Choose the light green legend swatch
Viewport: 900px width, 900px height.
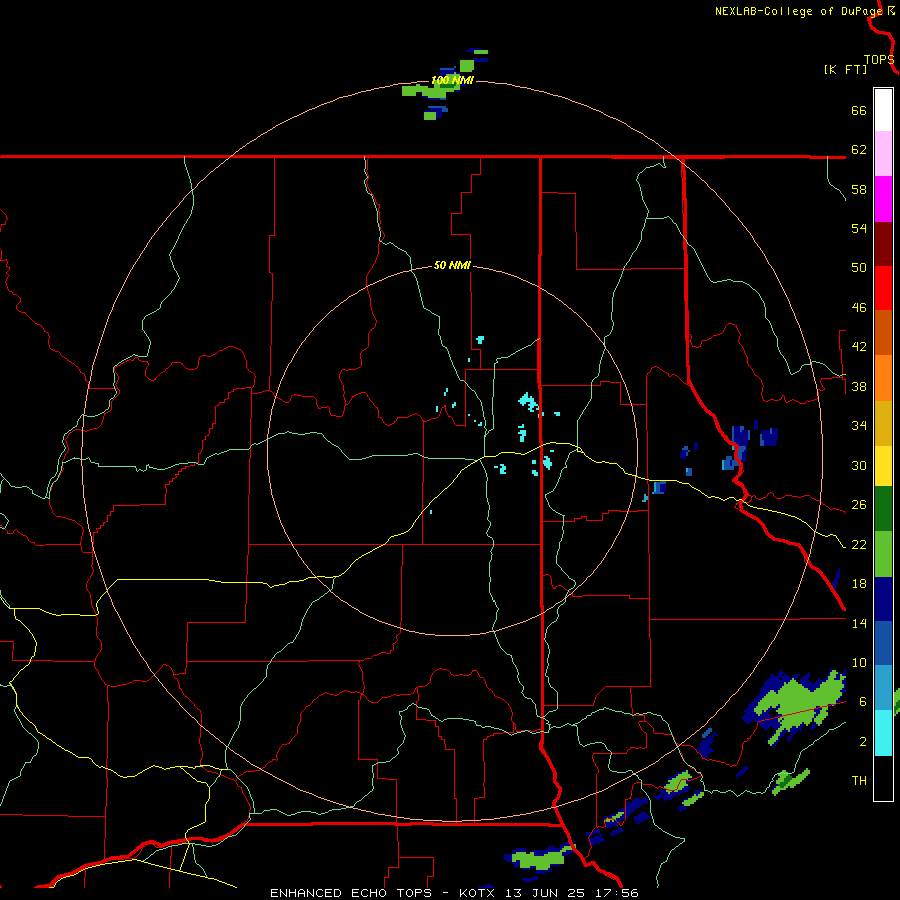click(883, 554)
